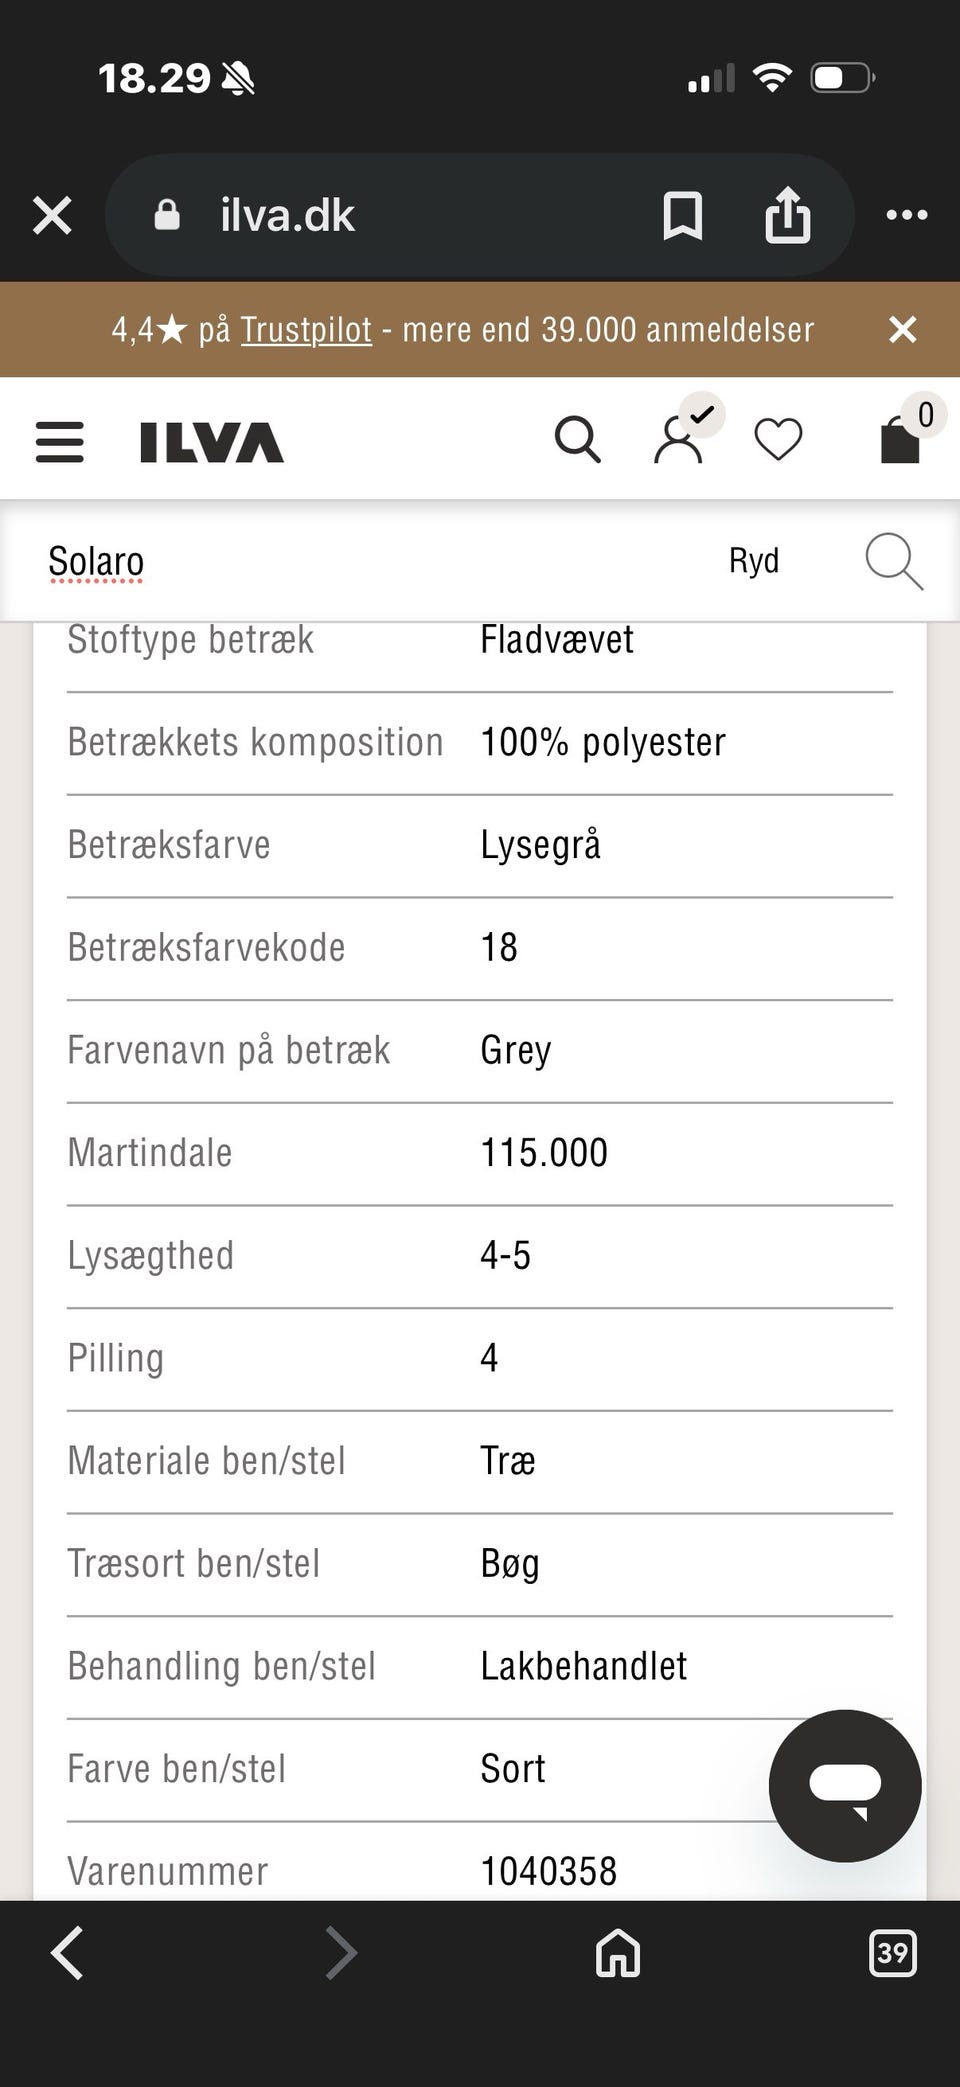Open the browser more options menu
The width and height of the screenshot is (960, 2087).
click(x=907, y=215)
